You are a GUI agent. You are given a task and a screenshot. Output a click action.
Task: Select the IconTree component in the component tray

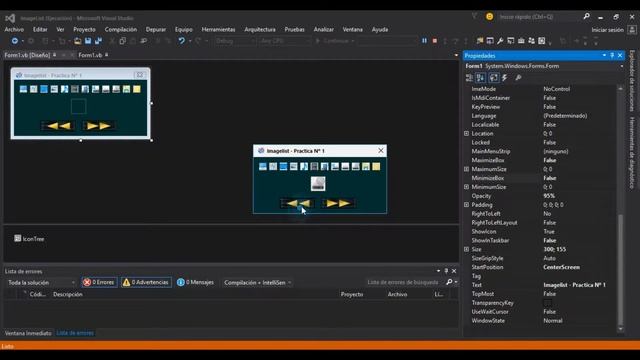[x=29, y=239]
